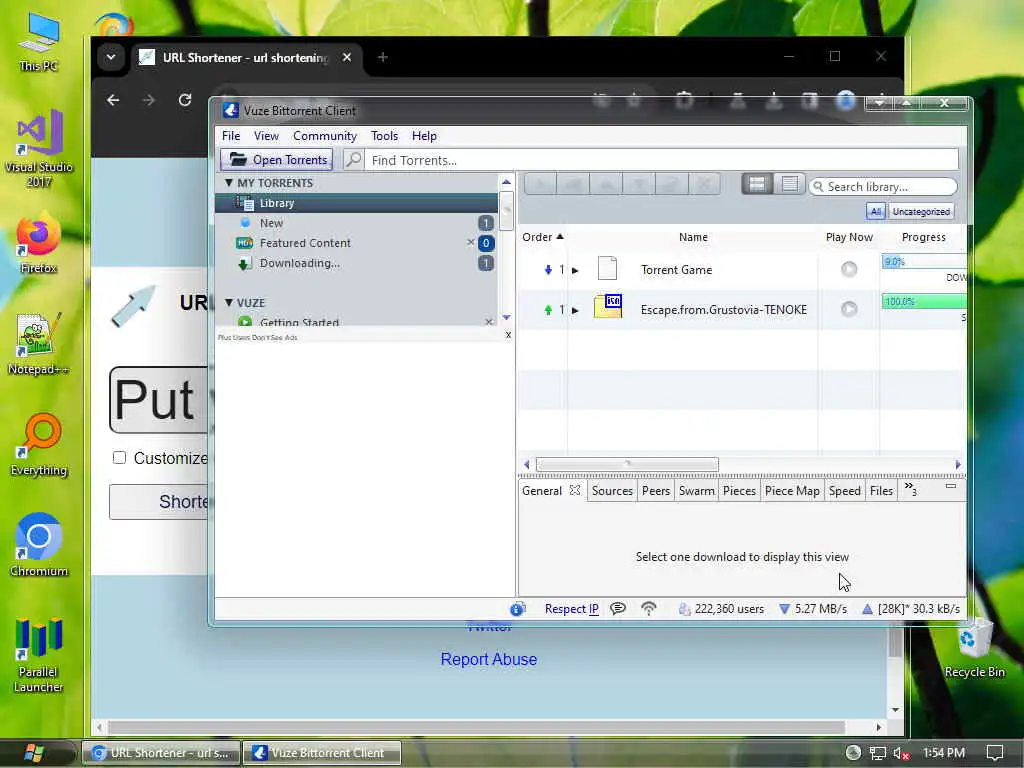Switch to the General tab
This screenshot has width=1024, height=768.
[541, 490]
